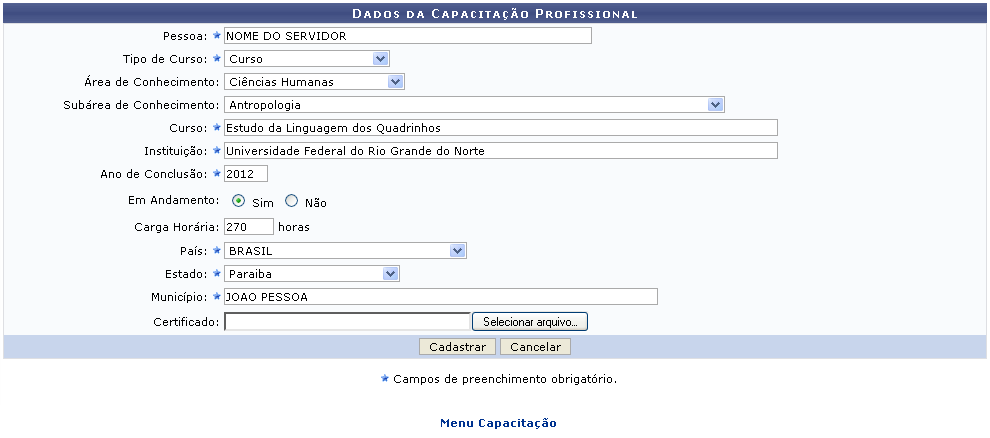Click the Instituição text field
The width and height of the screenshot is (990, 438).
500,150
